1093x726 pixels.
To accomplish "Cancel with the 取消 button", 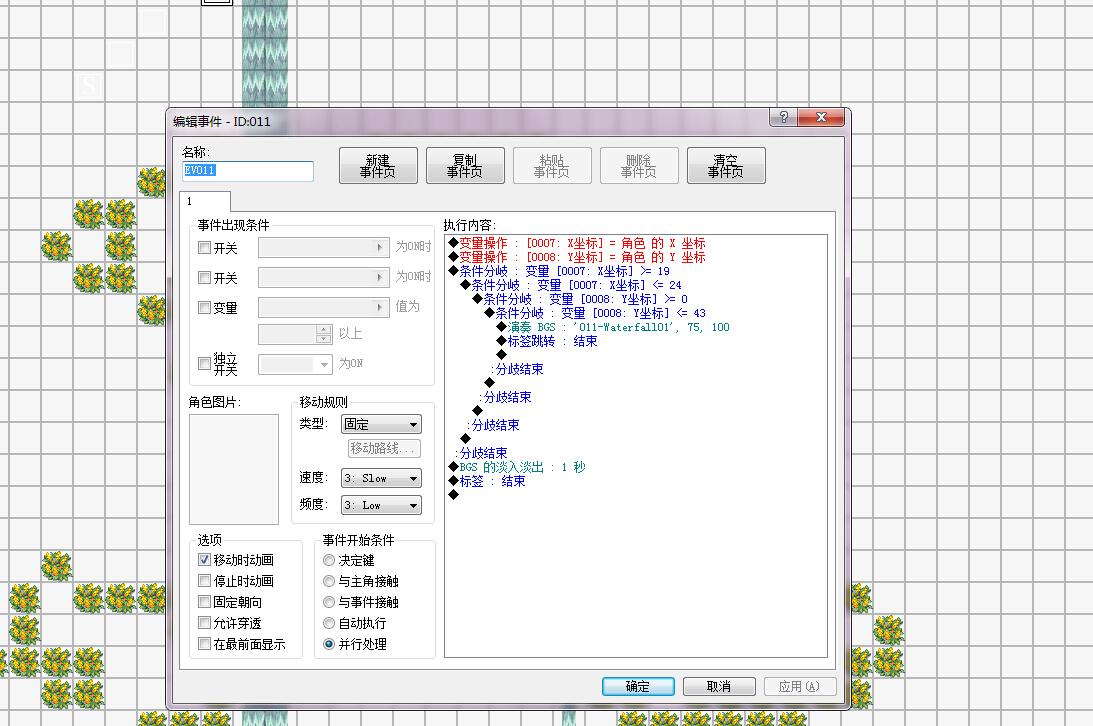I will pyautogui.click(x=719, y=686).
